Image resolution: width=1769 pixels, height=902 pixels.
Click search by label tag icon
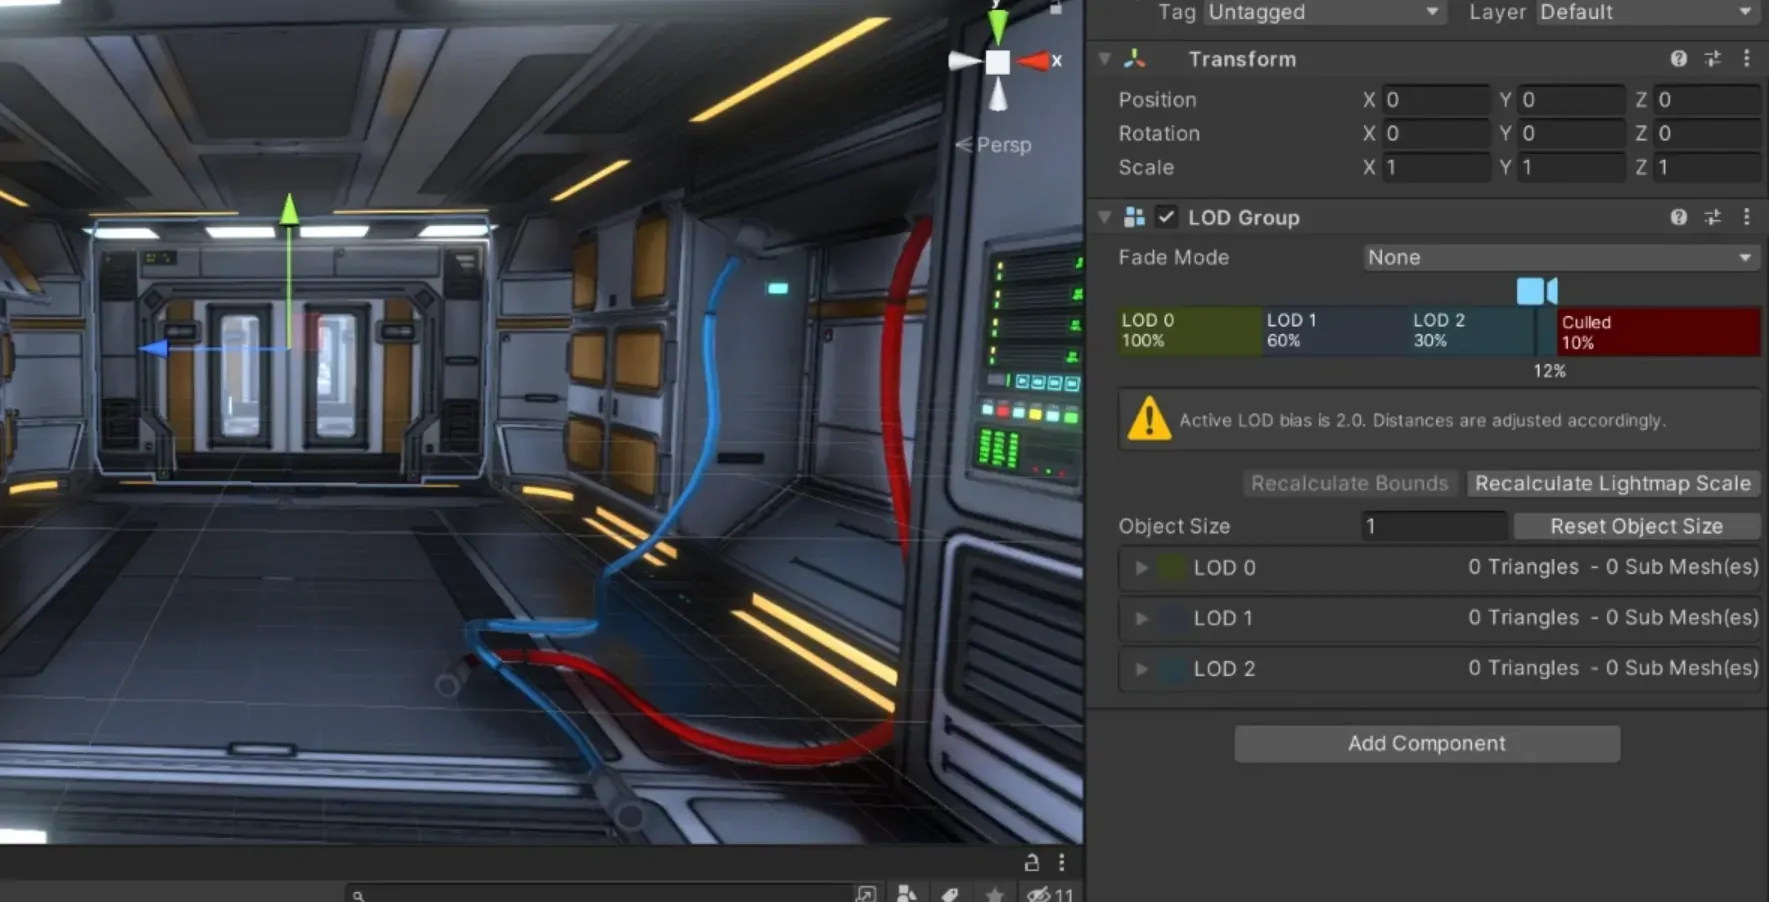click(950, 893)
